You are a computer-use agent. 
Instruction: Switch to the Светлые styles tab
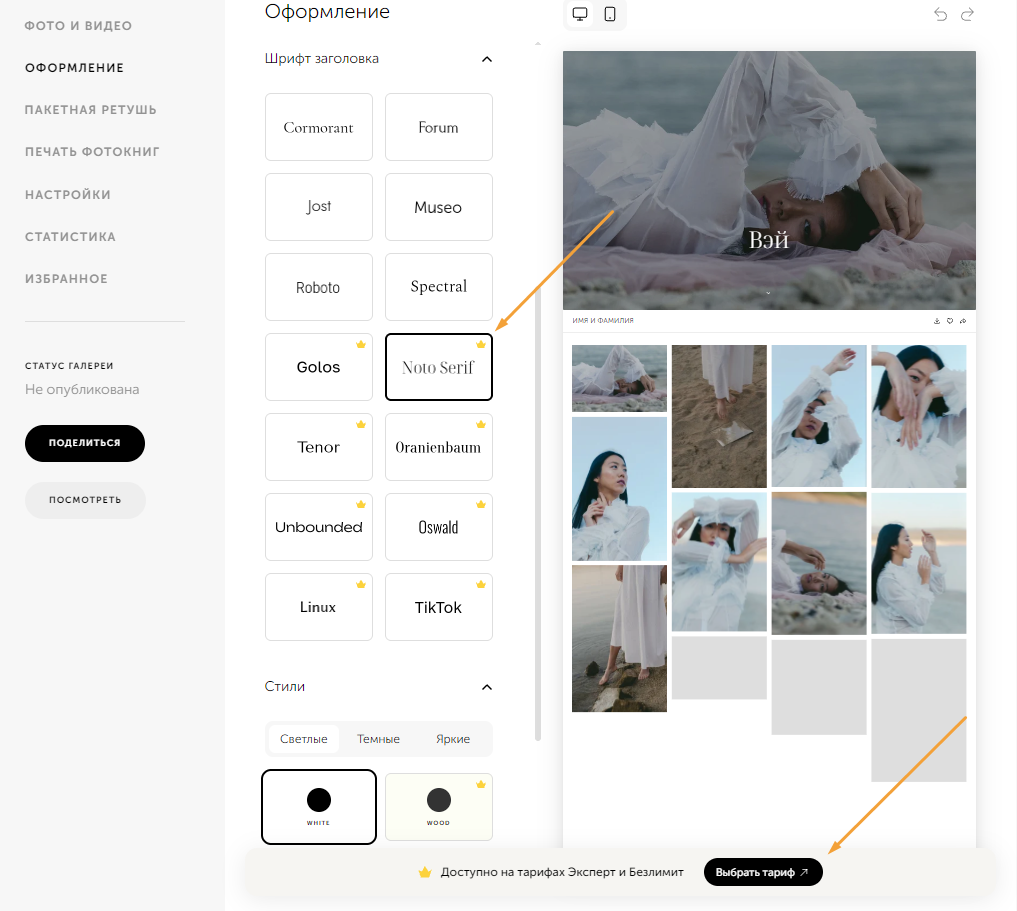tap(304, 739)
